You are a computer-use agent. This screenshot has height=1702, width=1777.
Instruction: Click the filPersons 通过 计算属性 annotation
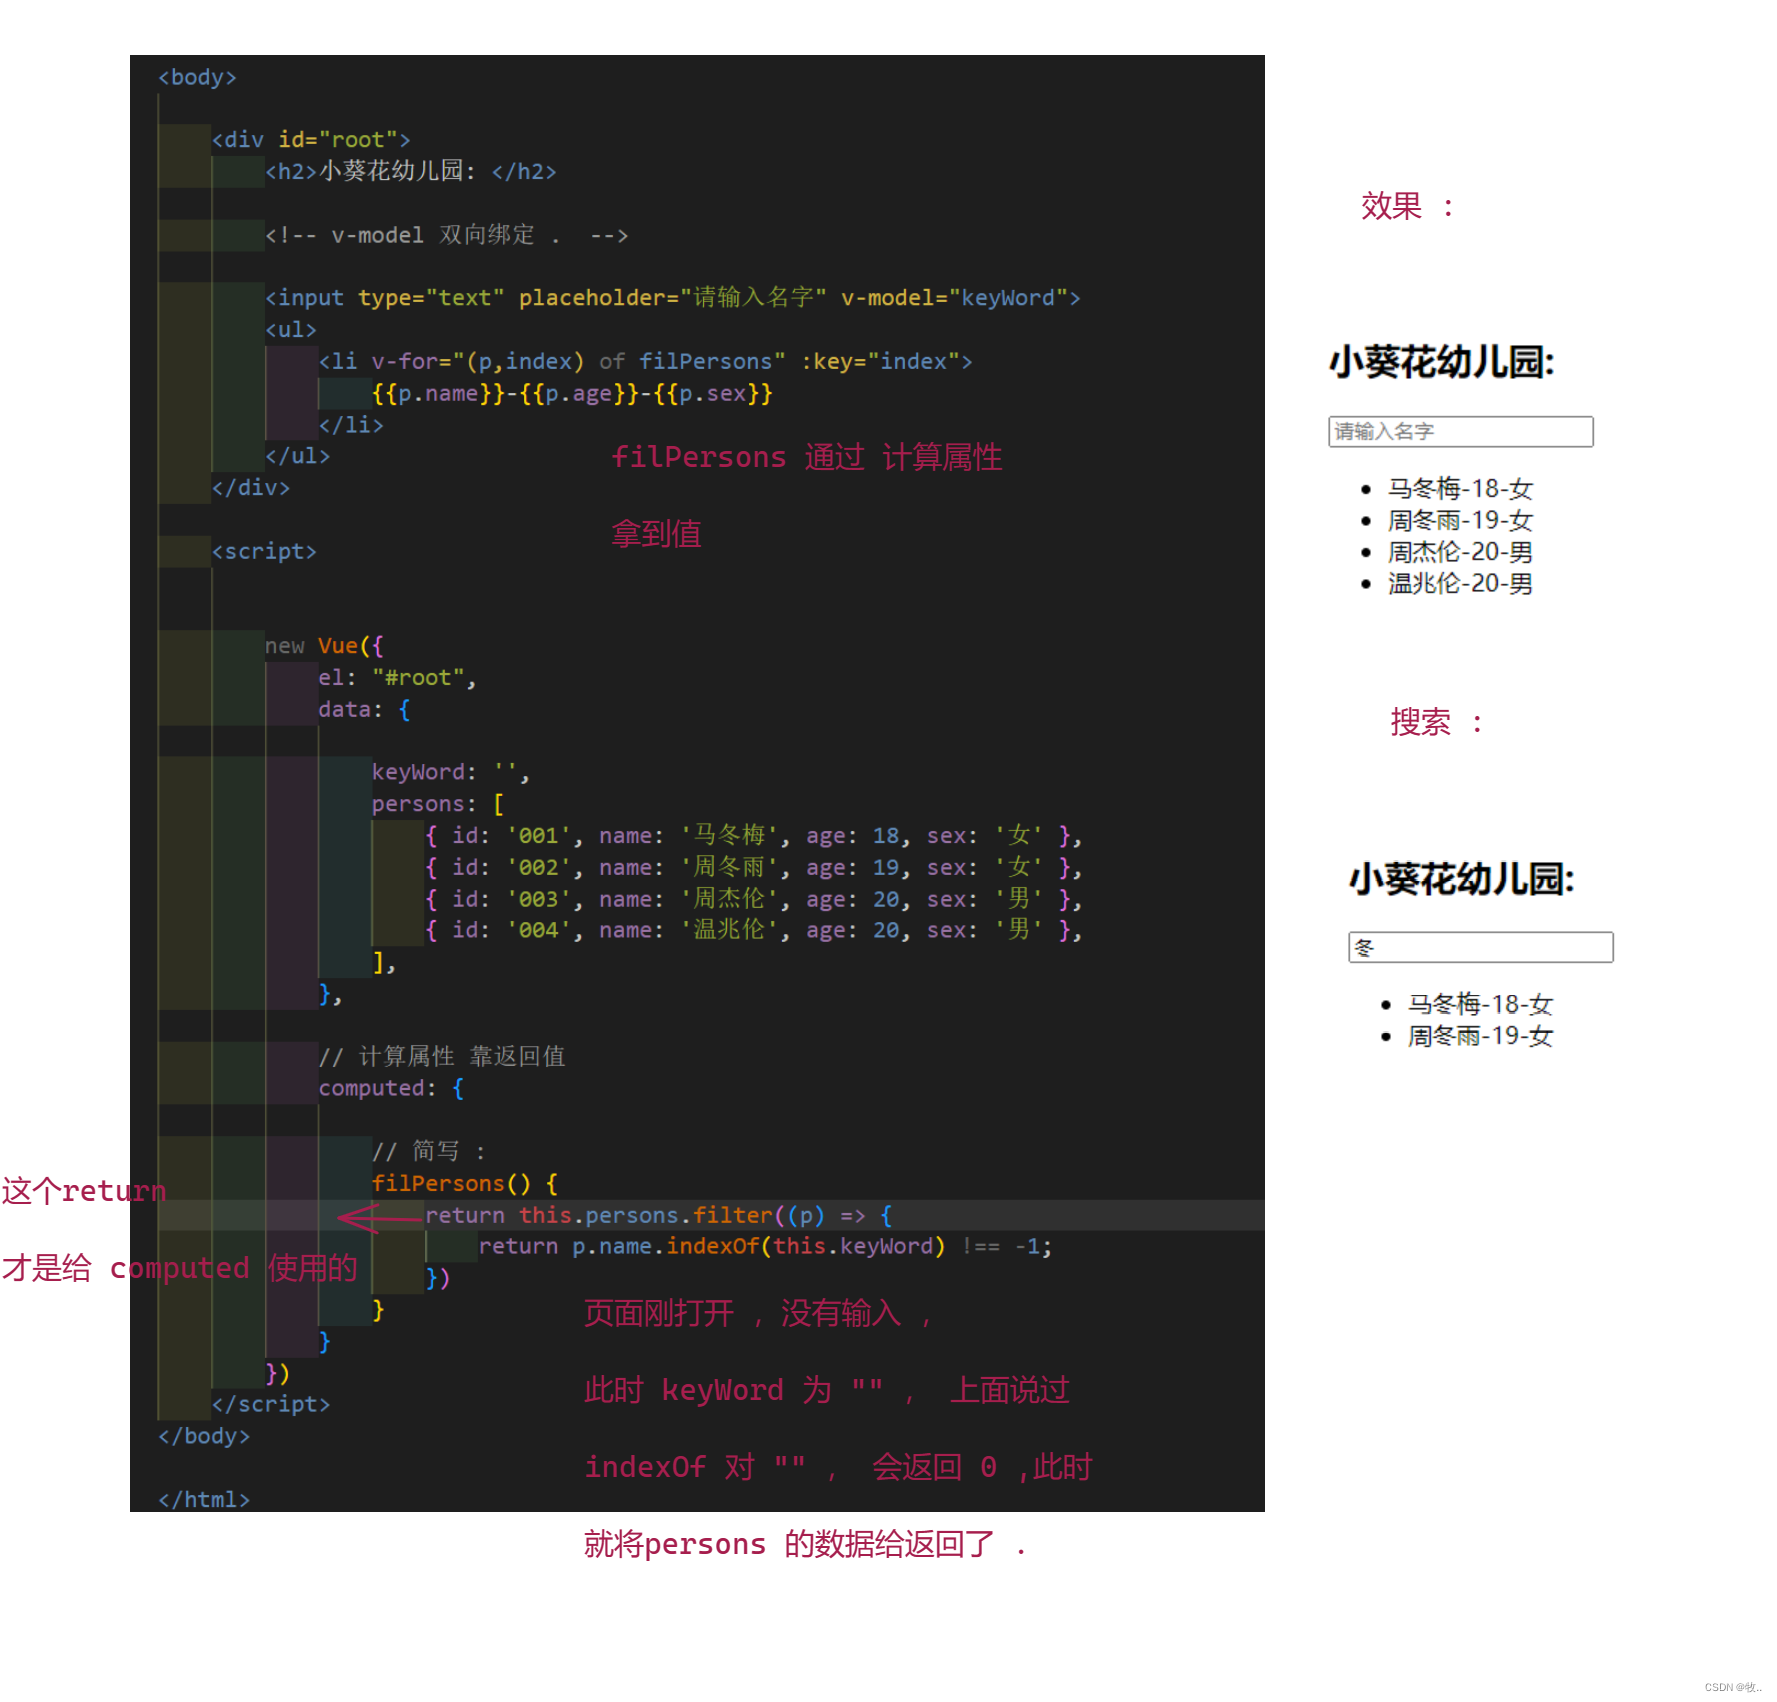pos(806,457)
